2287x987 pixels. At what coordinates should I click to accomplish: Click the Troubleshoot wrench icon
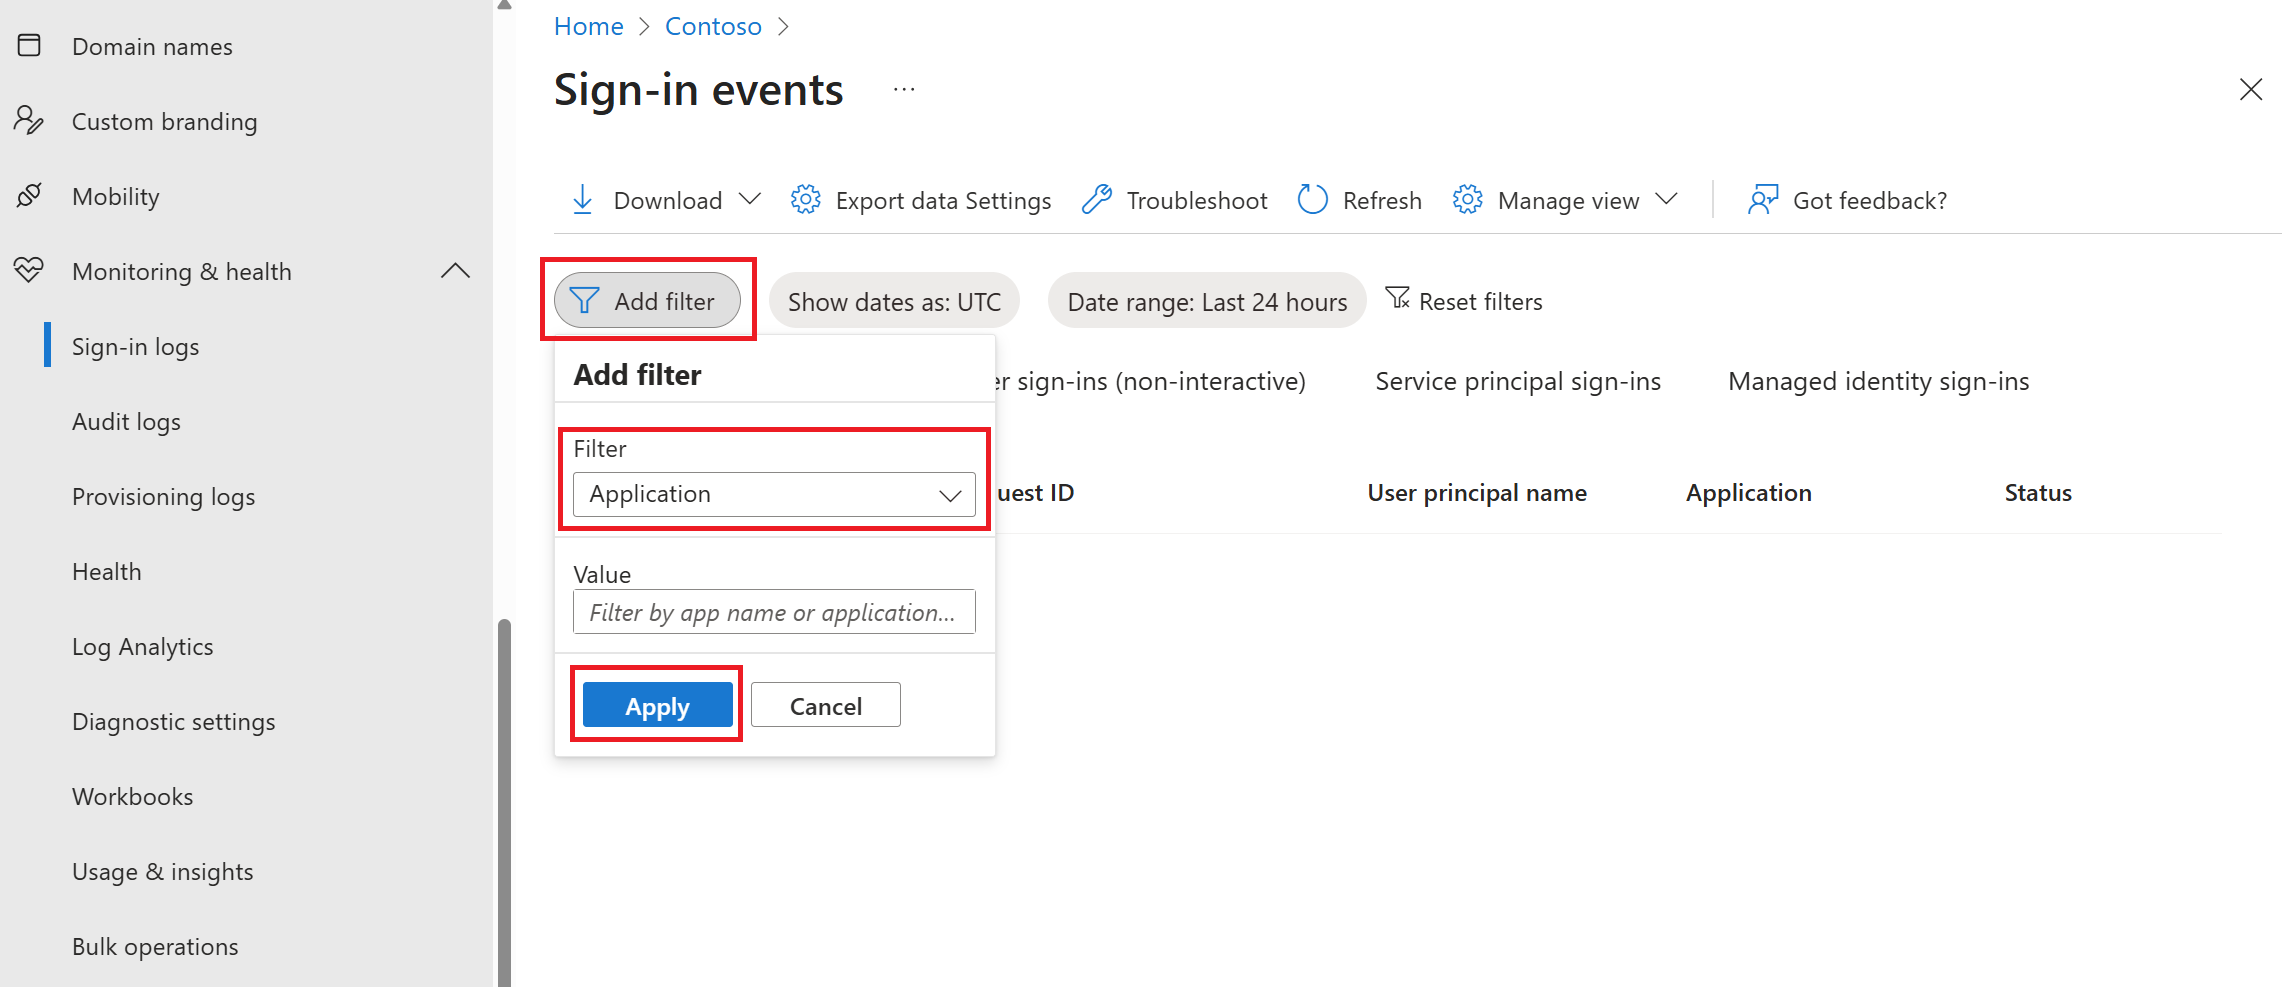1097,200
